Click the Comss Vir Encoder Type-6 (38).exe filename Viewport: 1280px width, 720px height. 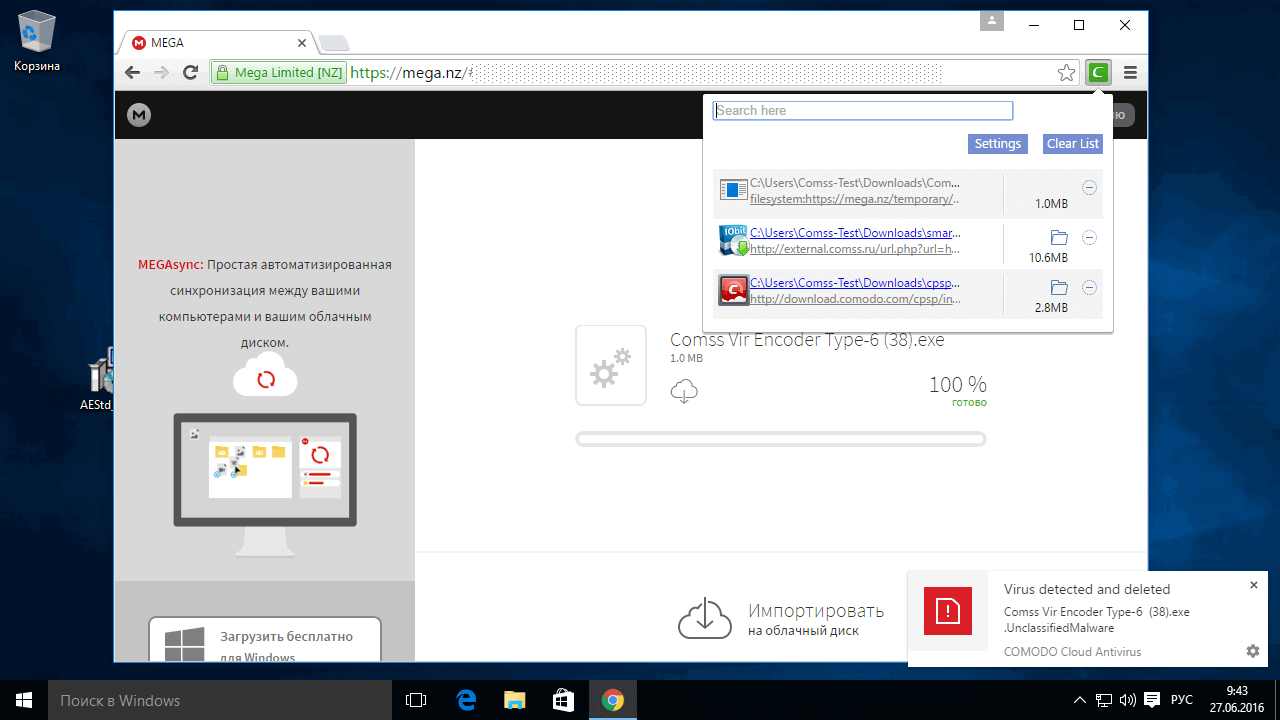tap(807, 340)
